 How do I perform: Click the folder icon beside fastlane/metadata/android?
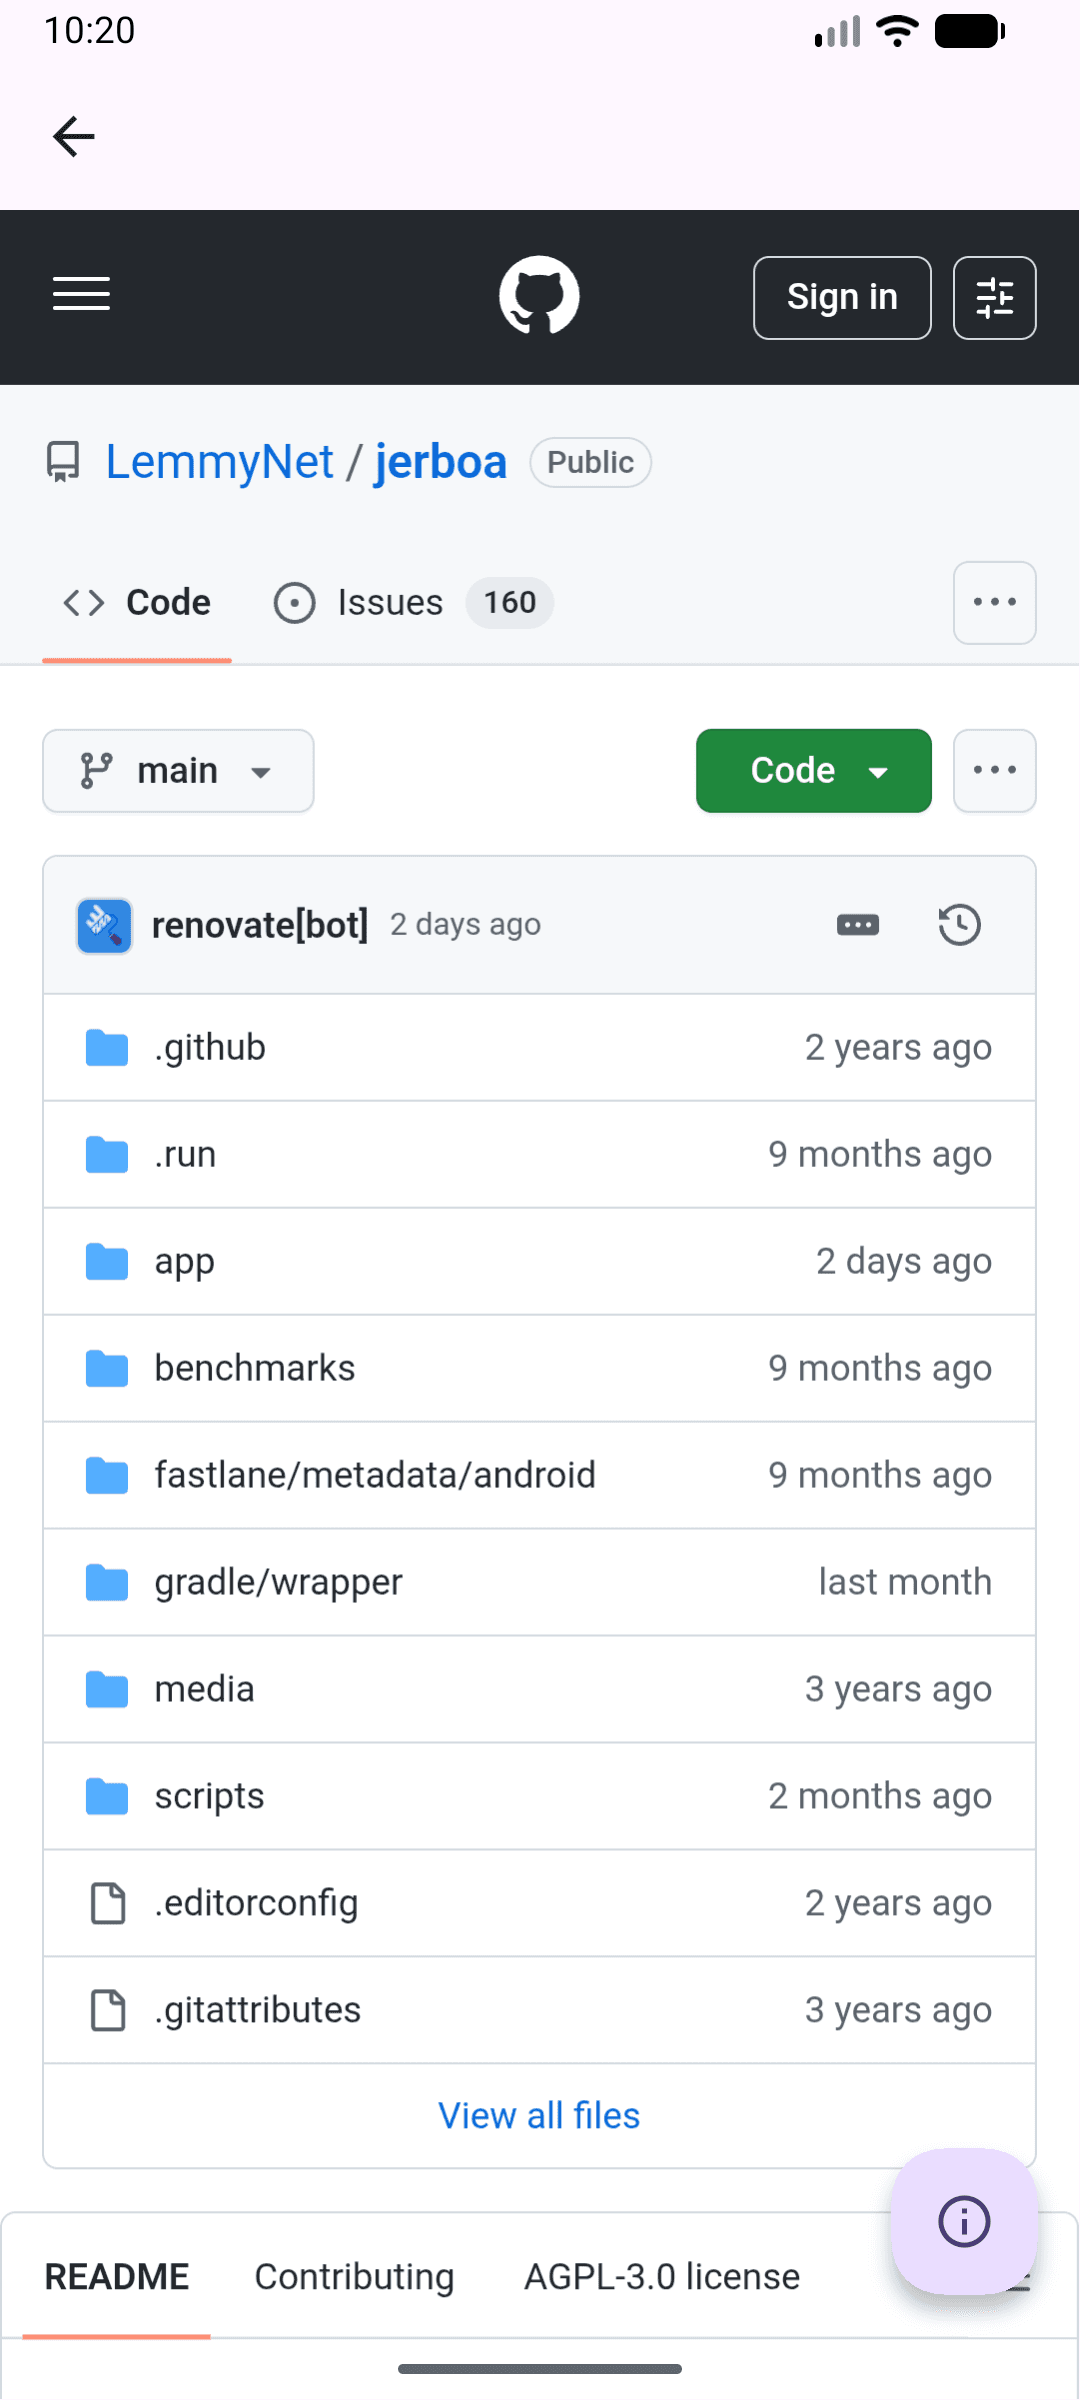click(107, 1476)
